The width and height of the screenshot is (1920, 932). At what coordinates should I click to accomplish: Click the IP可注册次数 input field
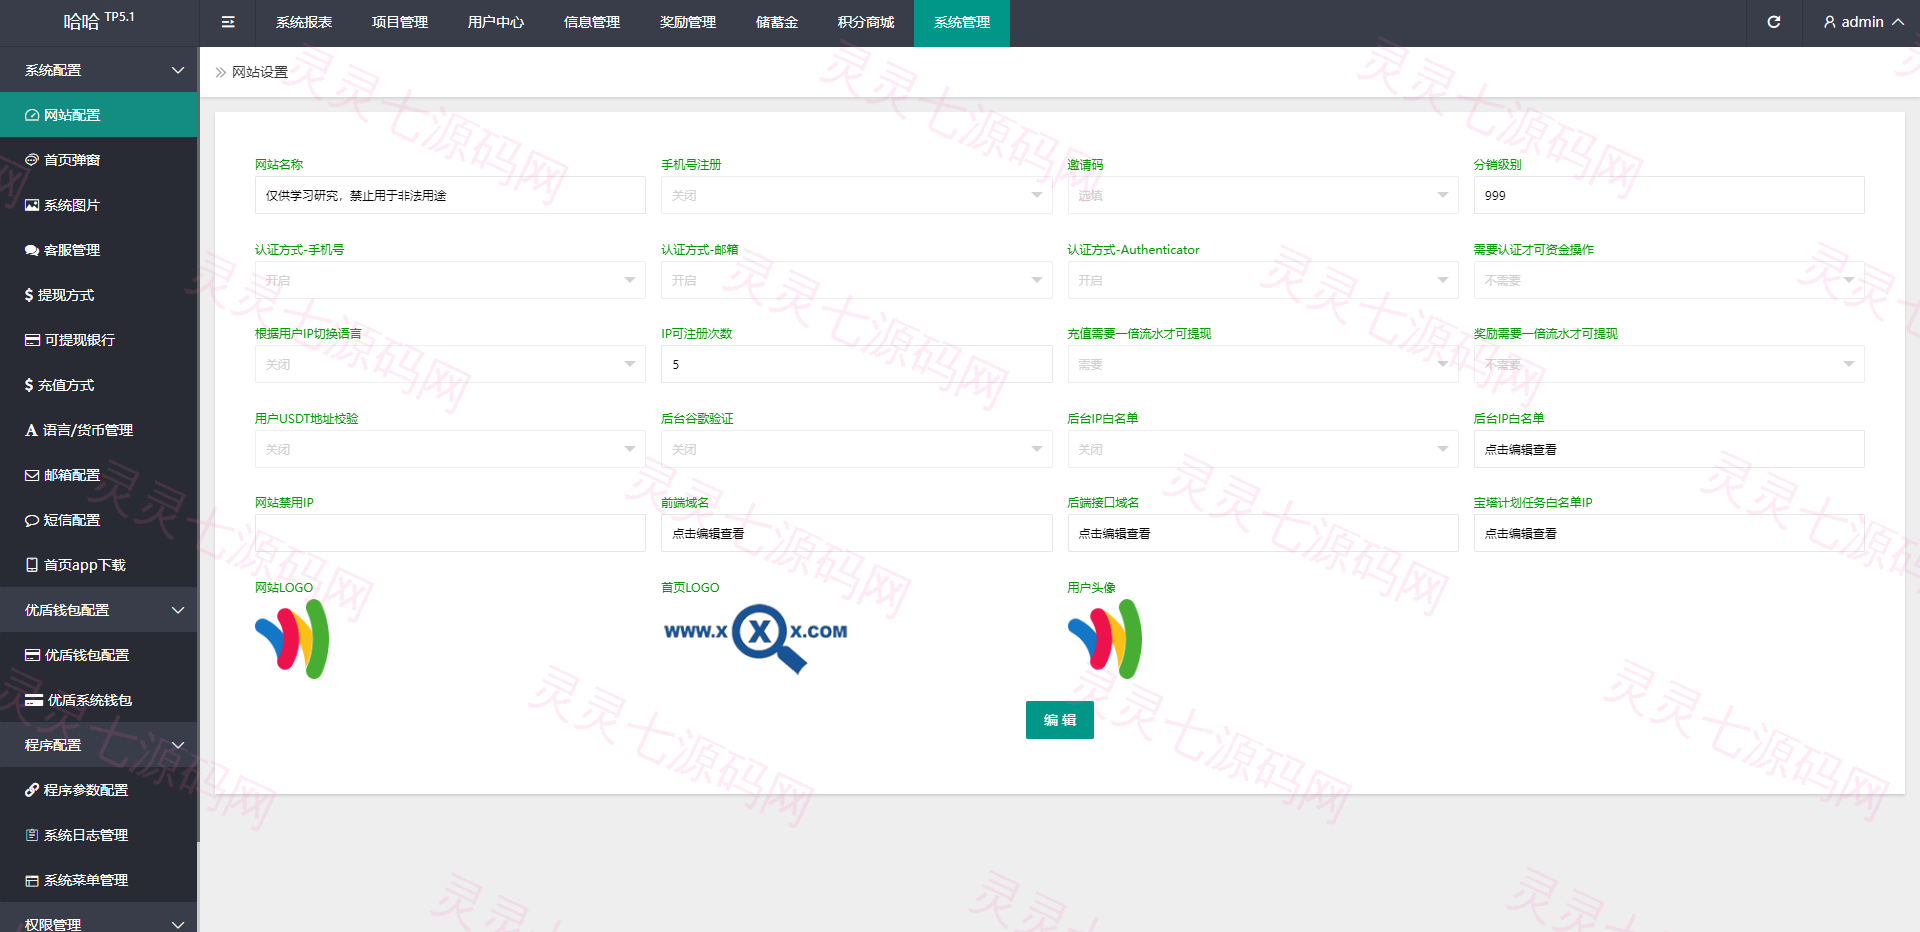[856, 364]
